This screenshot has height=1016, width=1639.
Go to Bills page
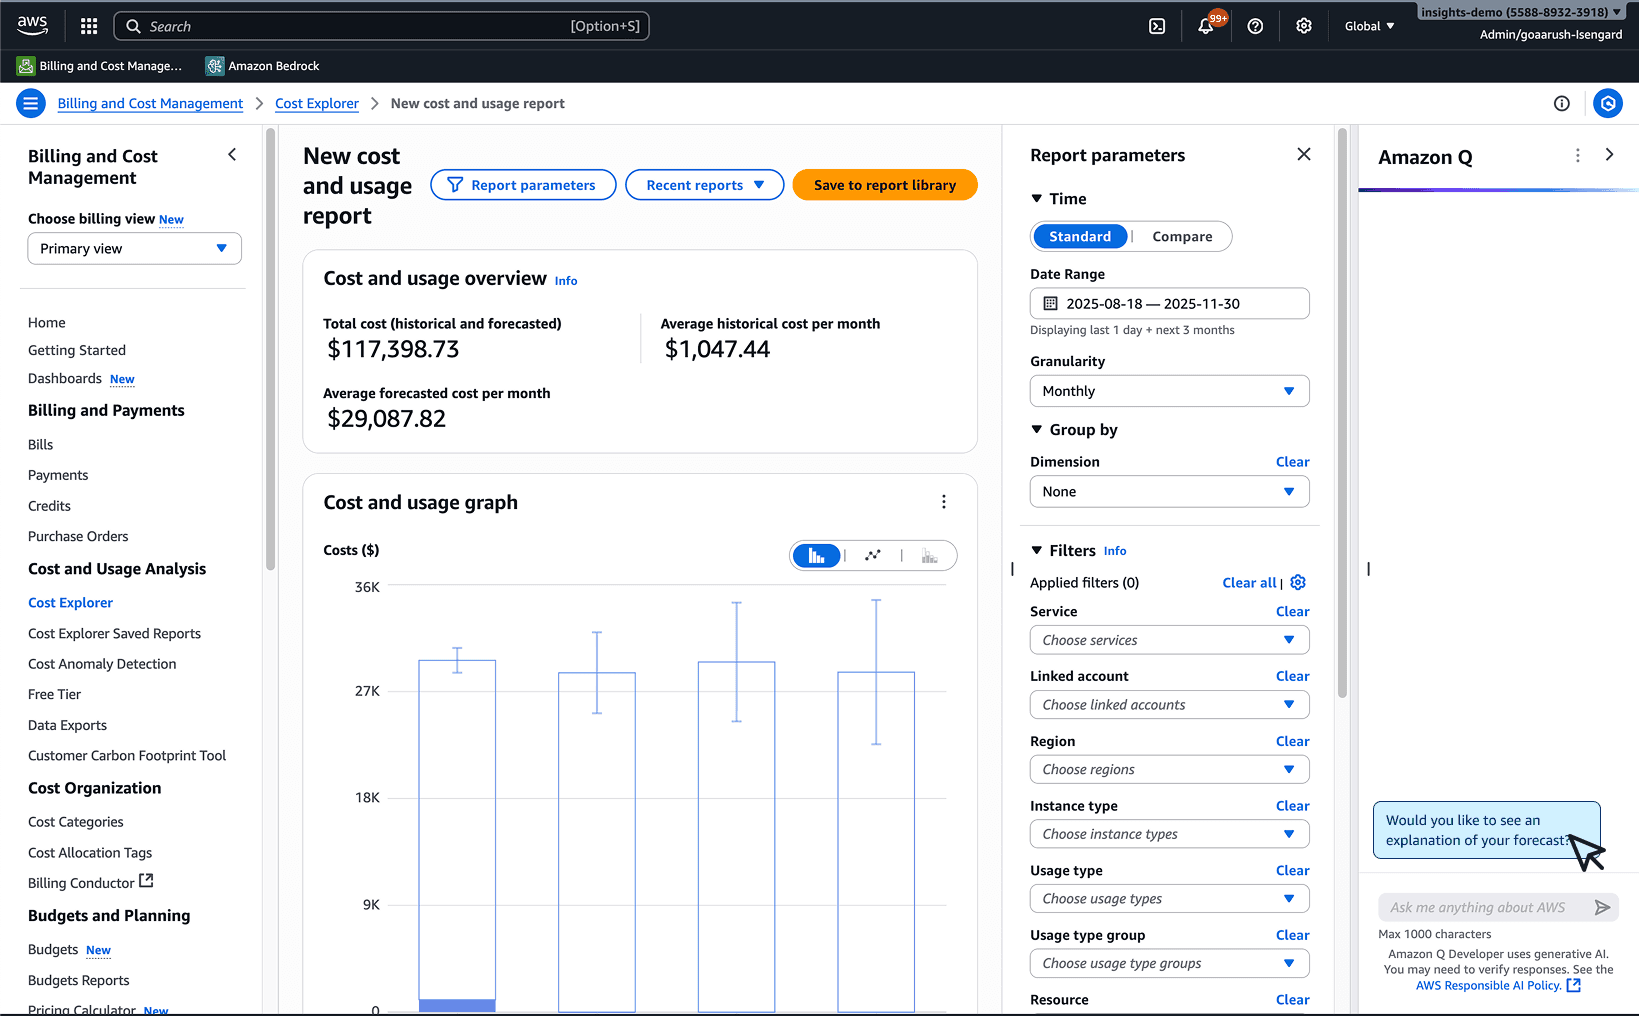(40, 445)
